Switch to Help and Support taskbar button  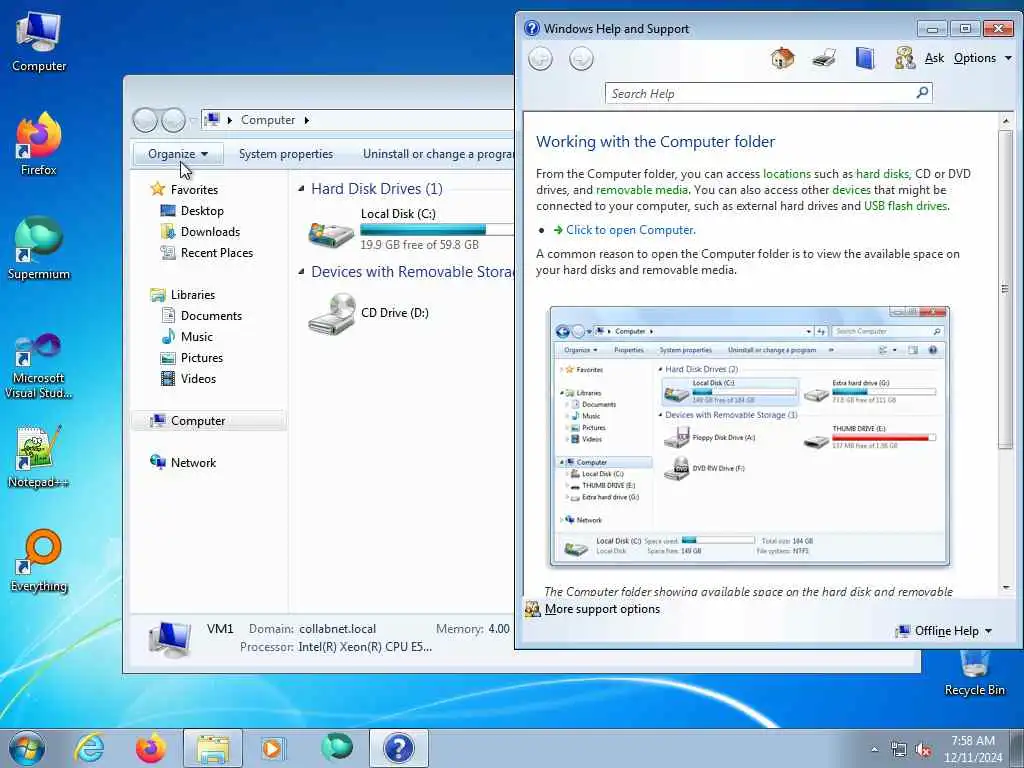[399, 748]
